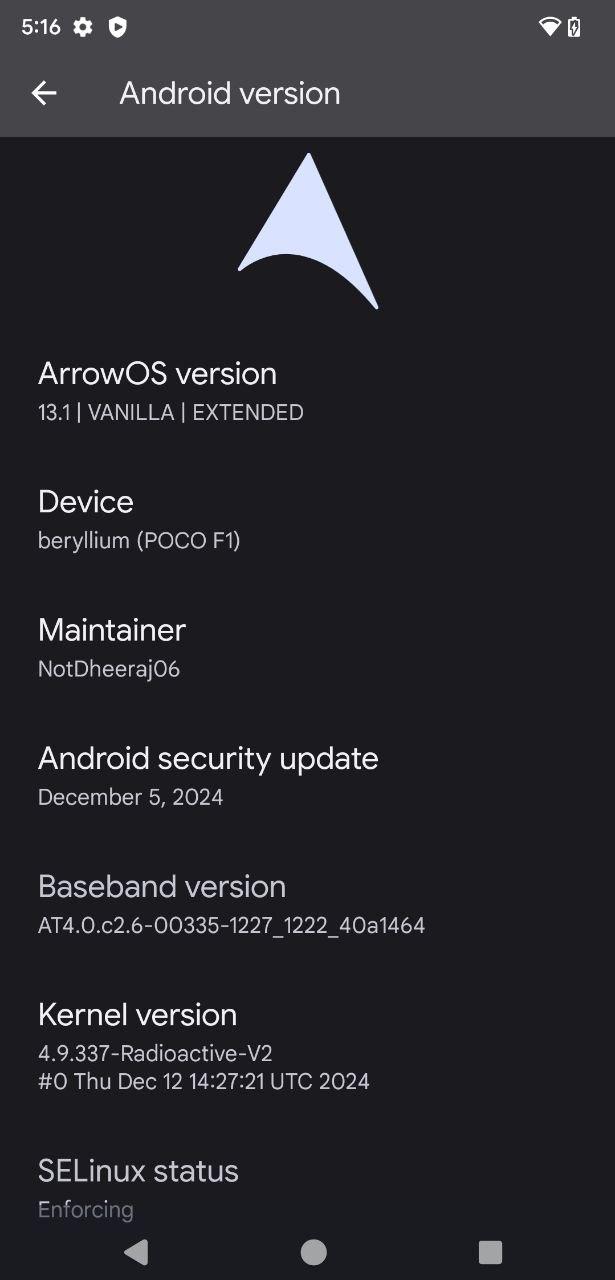615x1280 pixels.
Task: Tap the settings gear status icon
Action: click(83, 27)
